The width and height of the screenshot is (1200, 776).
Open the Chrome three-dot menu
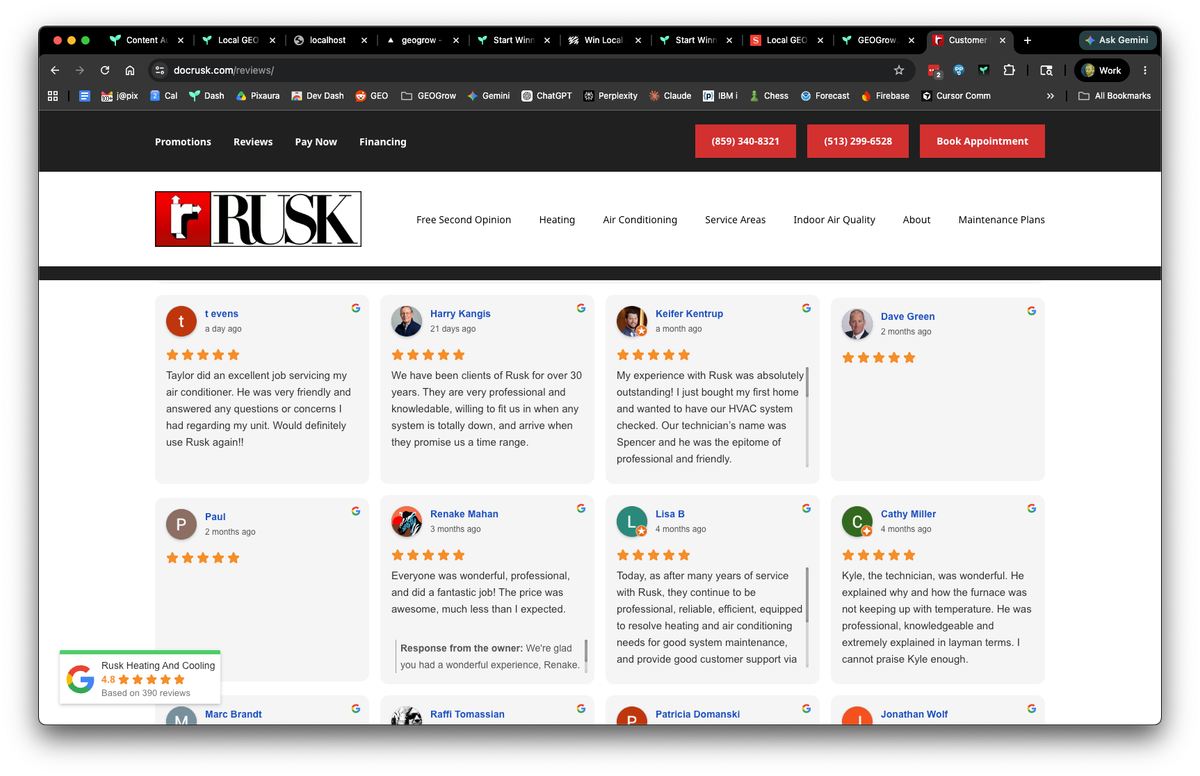tap(1145, 71)
